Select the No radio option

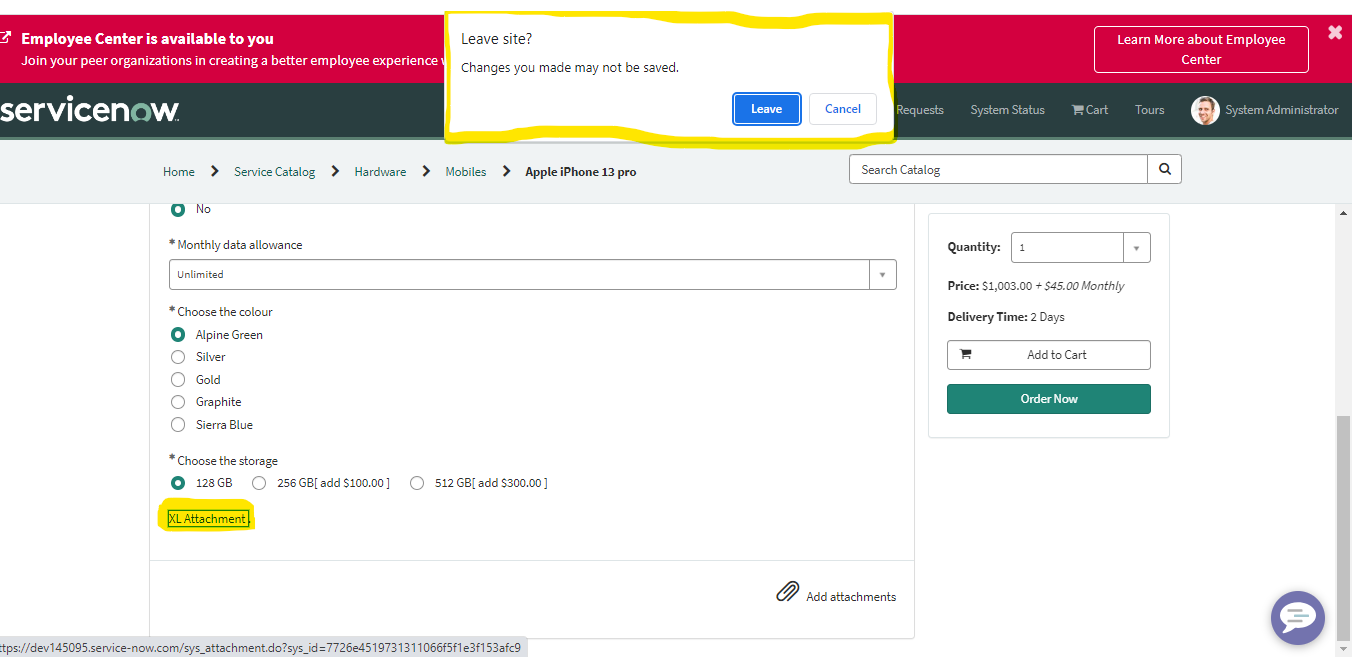coord(178,209)
